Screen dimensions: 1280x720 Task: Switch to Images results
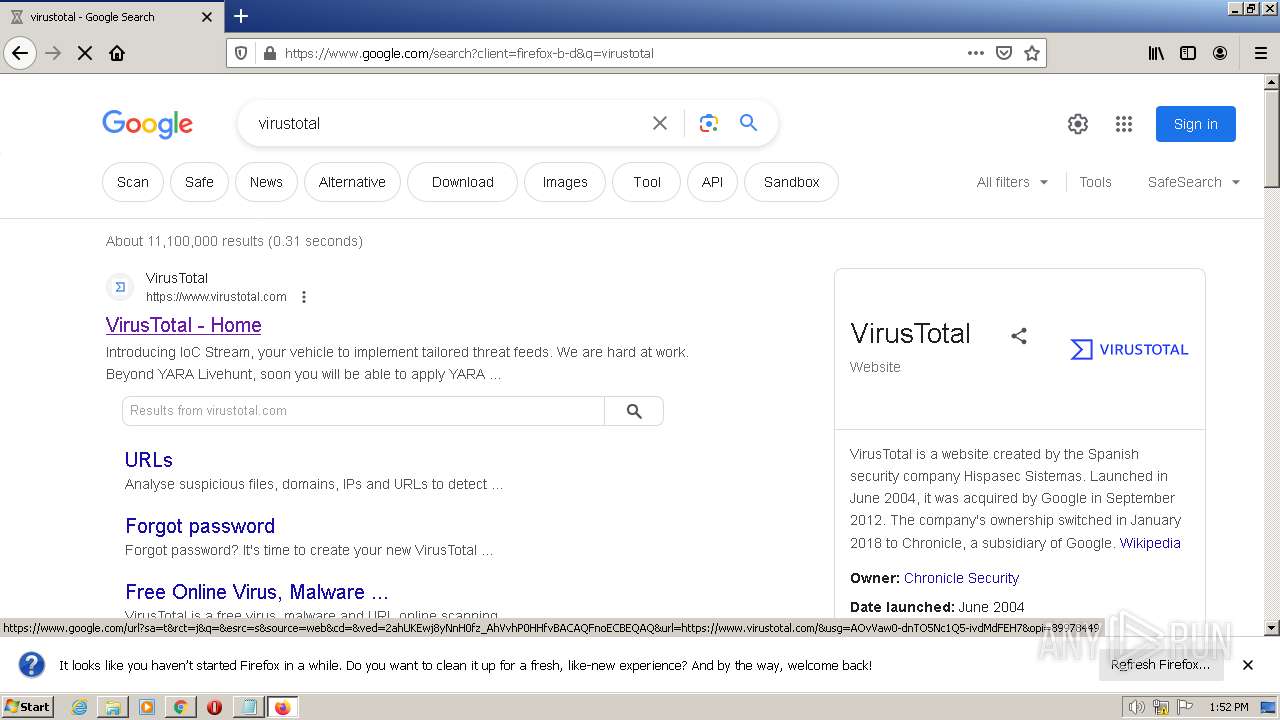click(x=565, y=182)
